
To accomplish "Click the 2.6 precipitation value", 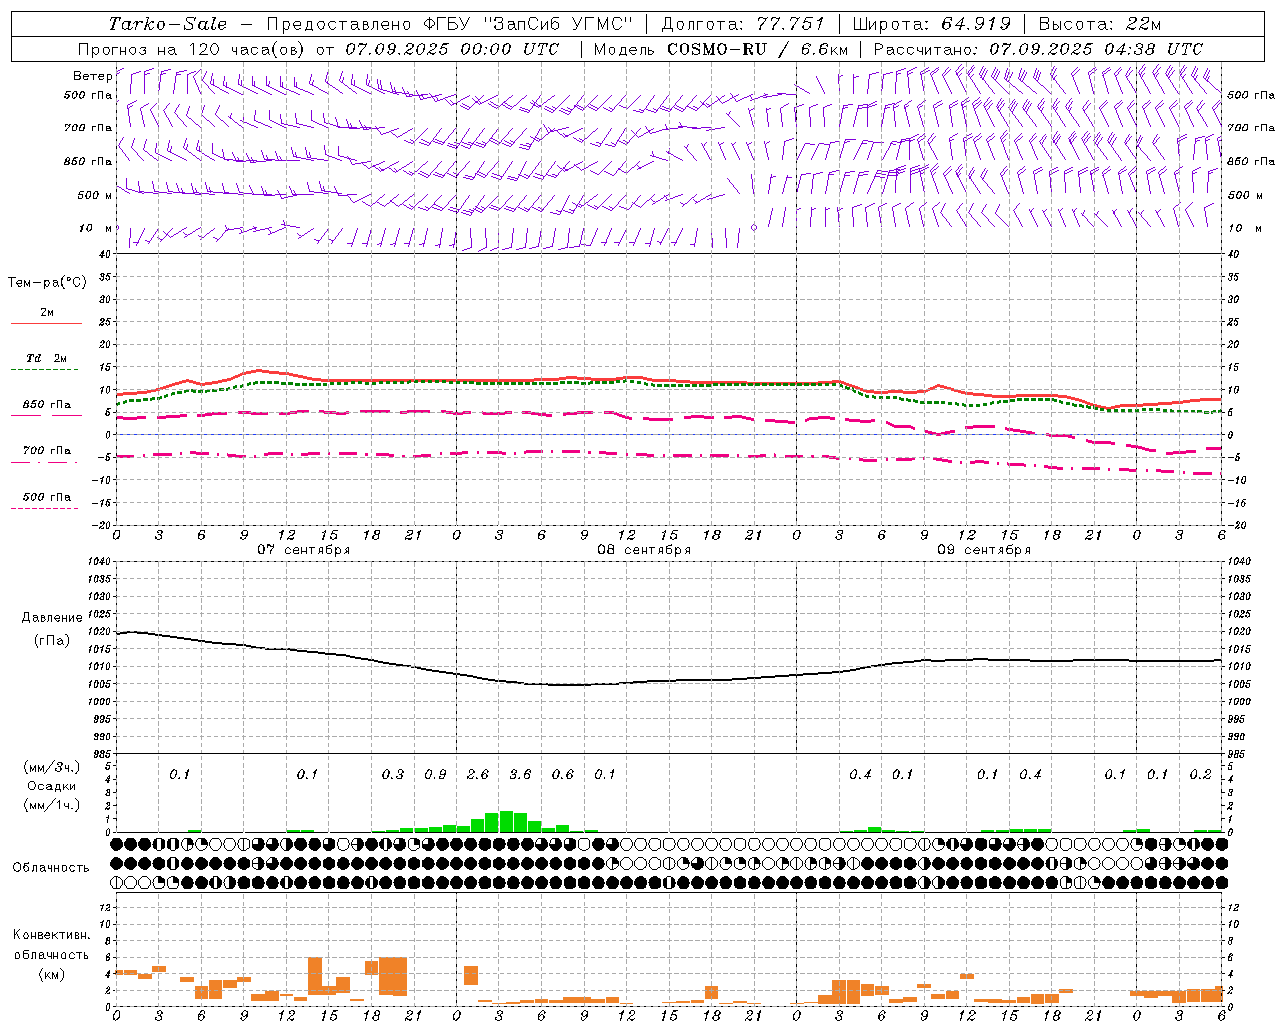I will 478,774.
